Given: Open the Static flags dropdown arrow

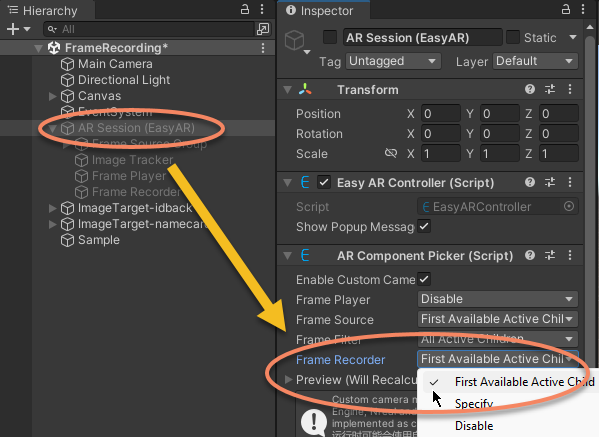Looking at the screenshot, I should pyautogui.click(x=573, y=37).
